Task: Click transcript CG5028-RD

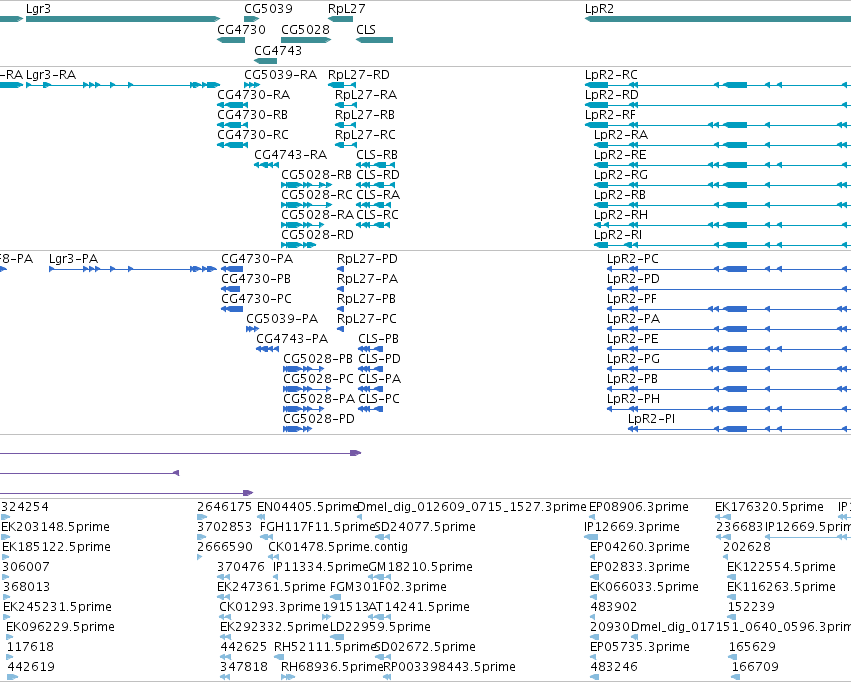Action: [x=317, y=235]
